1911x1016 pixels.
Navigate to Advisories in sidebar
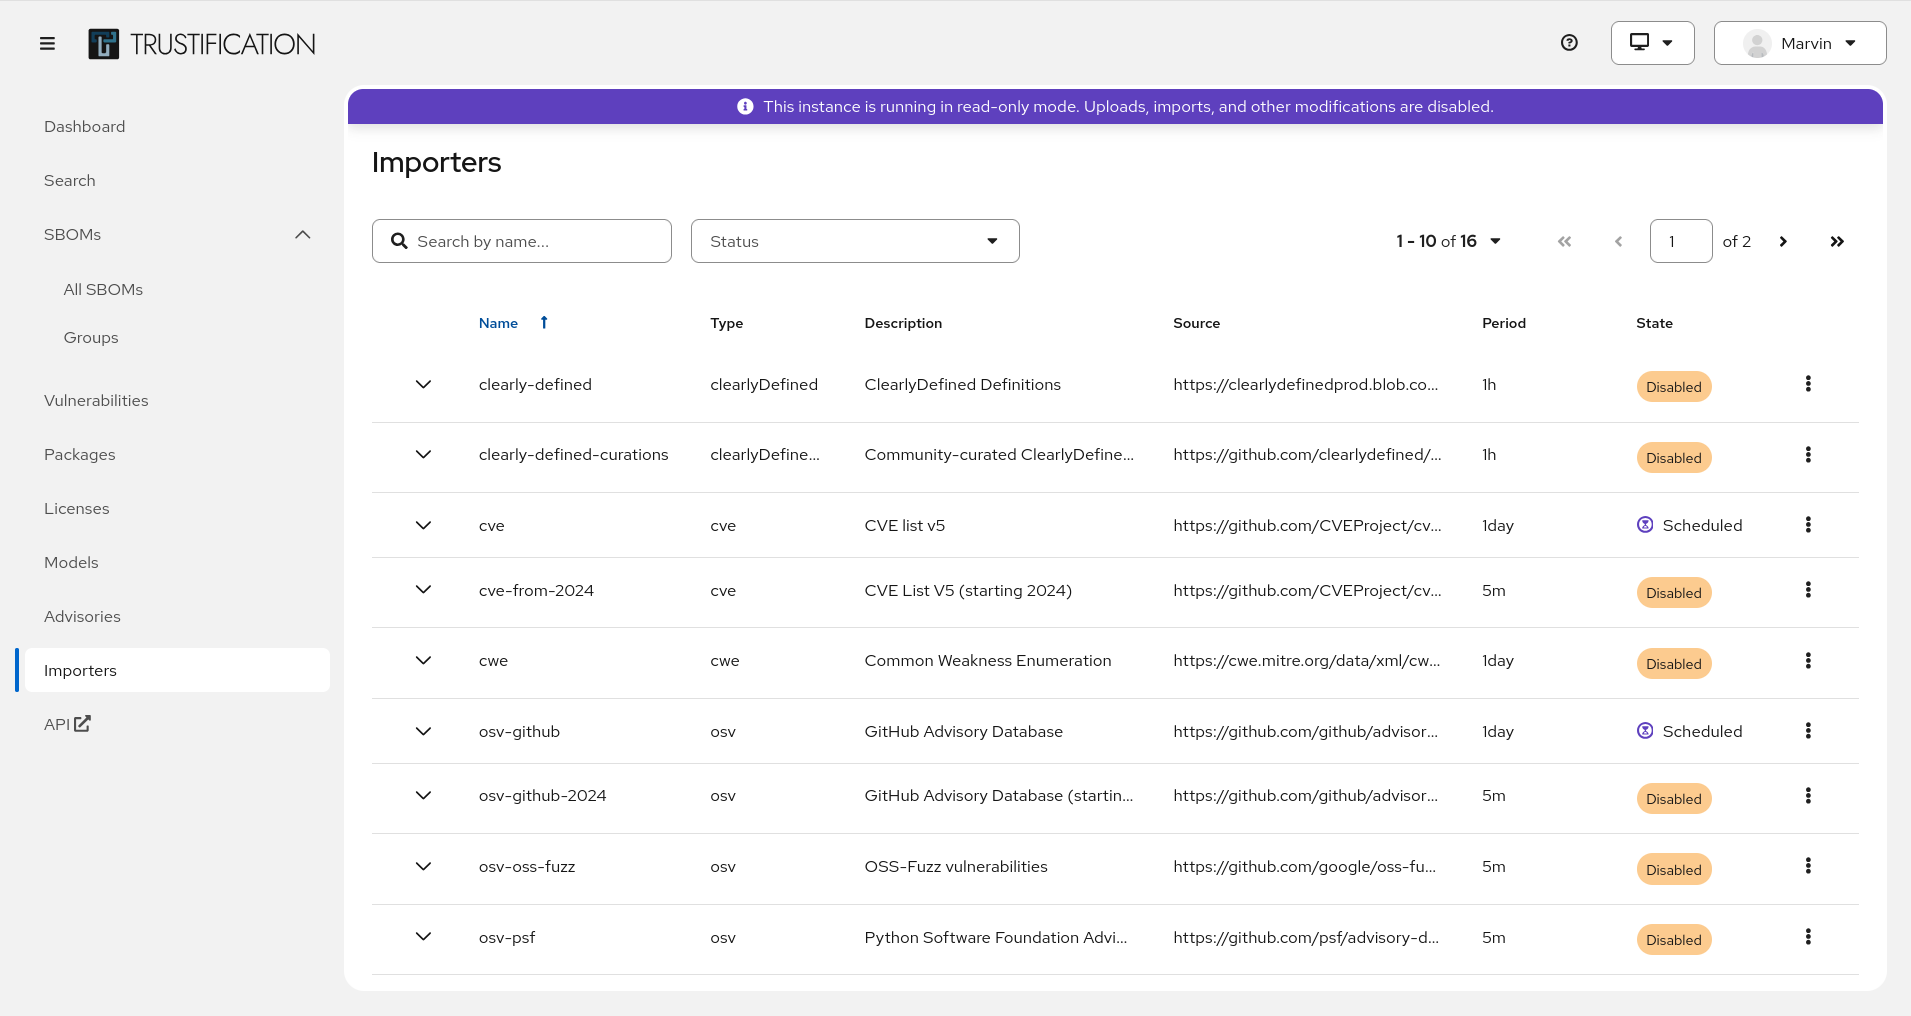pyautogui.click(x=82, y=616)
